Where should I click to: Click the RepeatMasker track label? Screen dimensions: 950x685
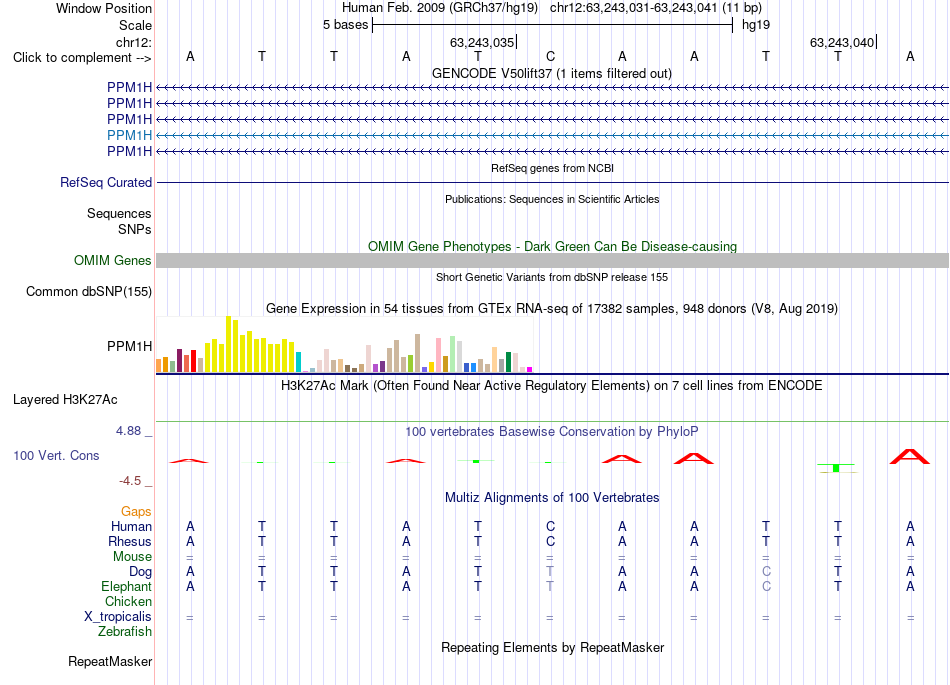110,661
